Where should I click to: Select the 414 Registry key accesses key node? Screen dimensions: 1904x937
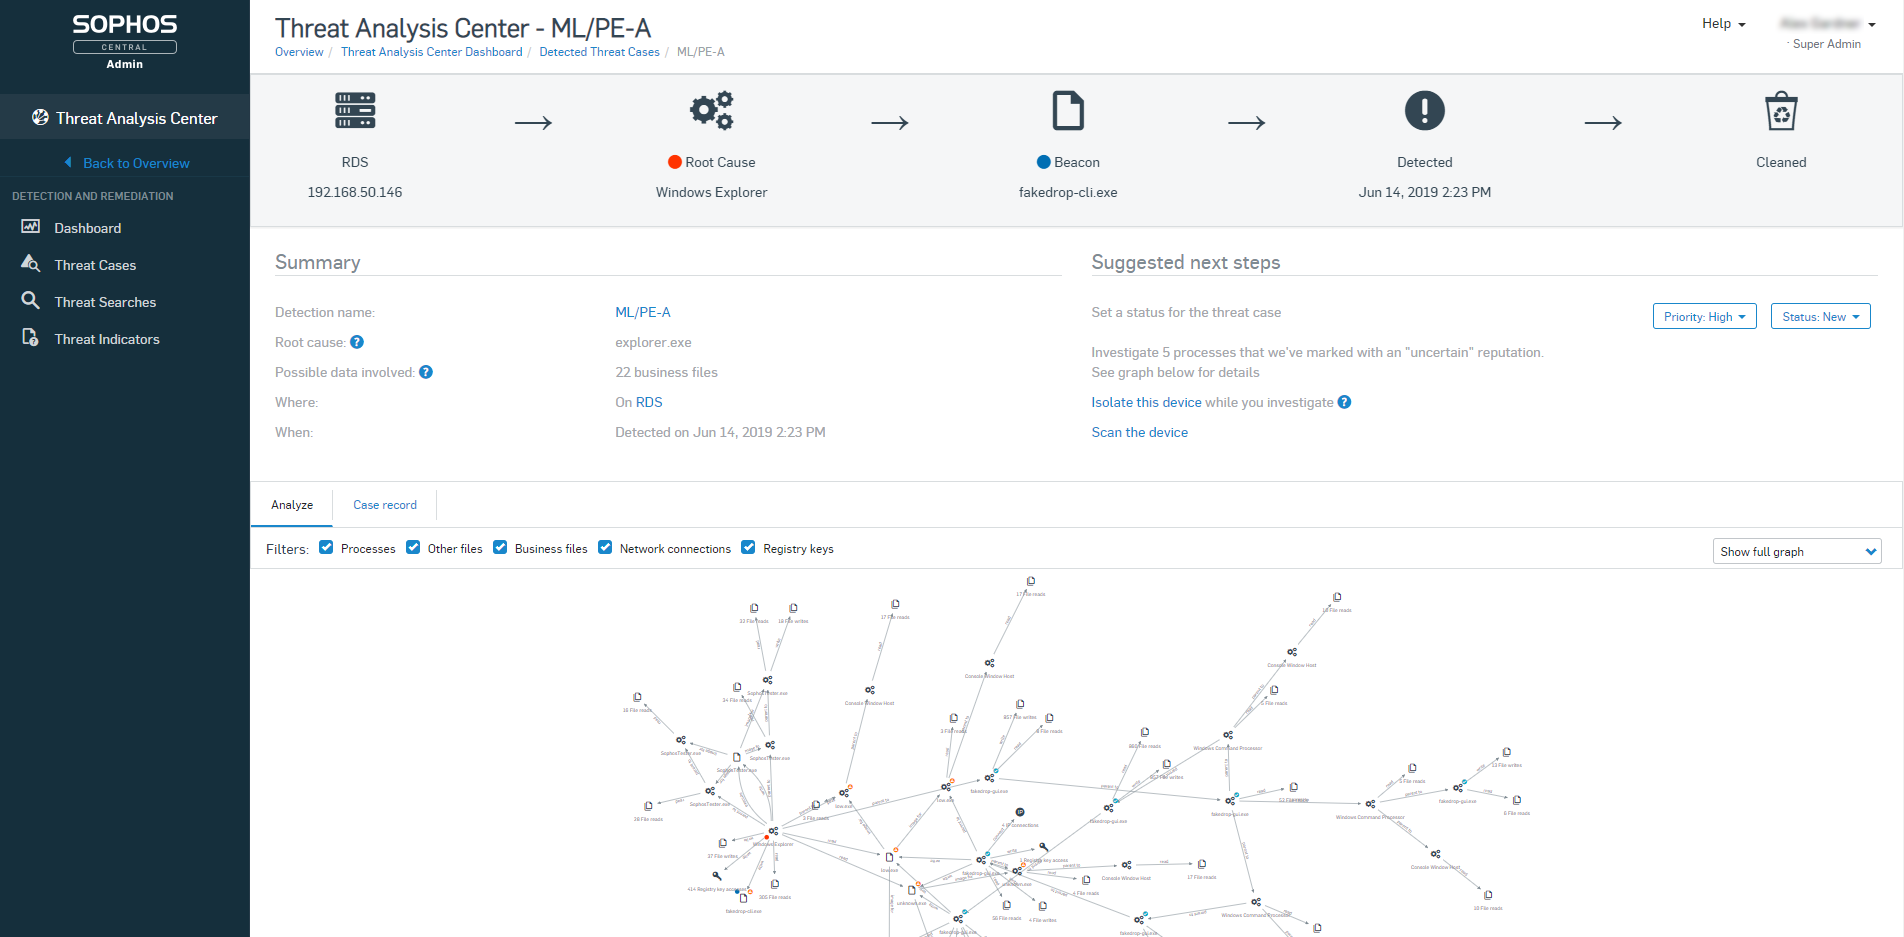(x=716, y=876)
